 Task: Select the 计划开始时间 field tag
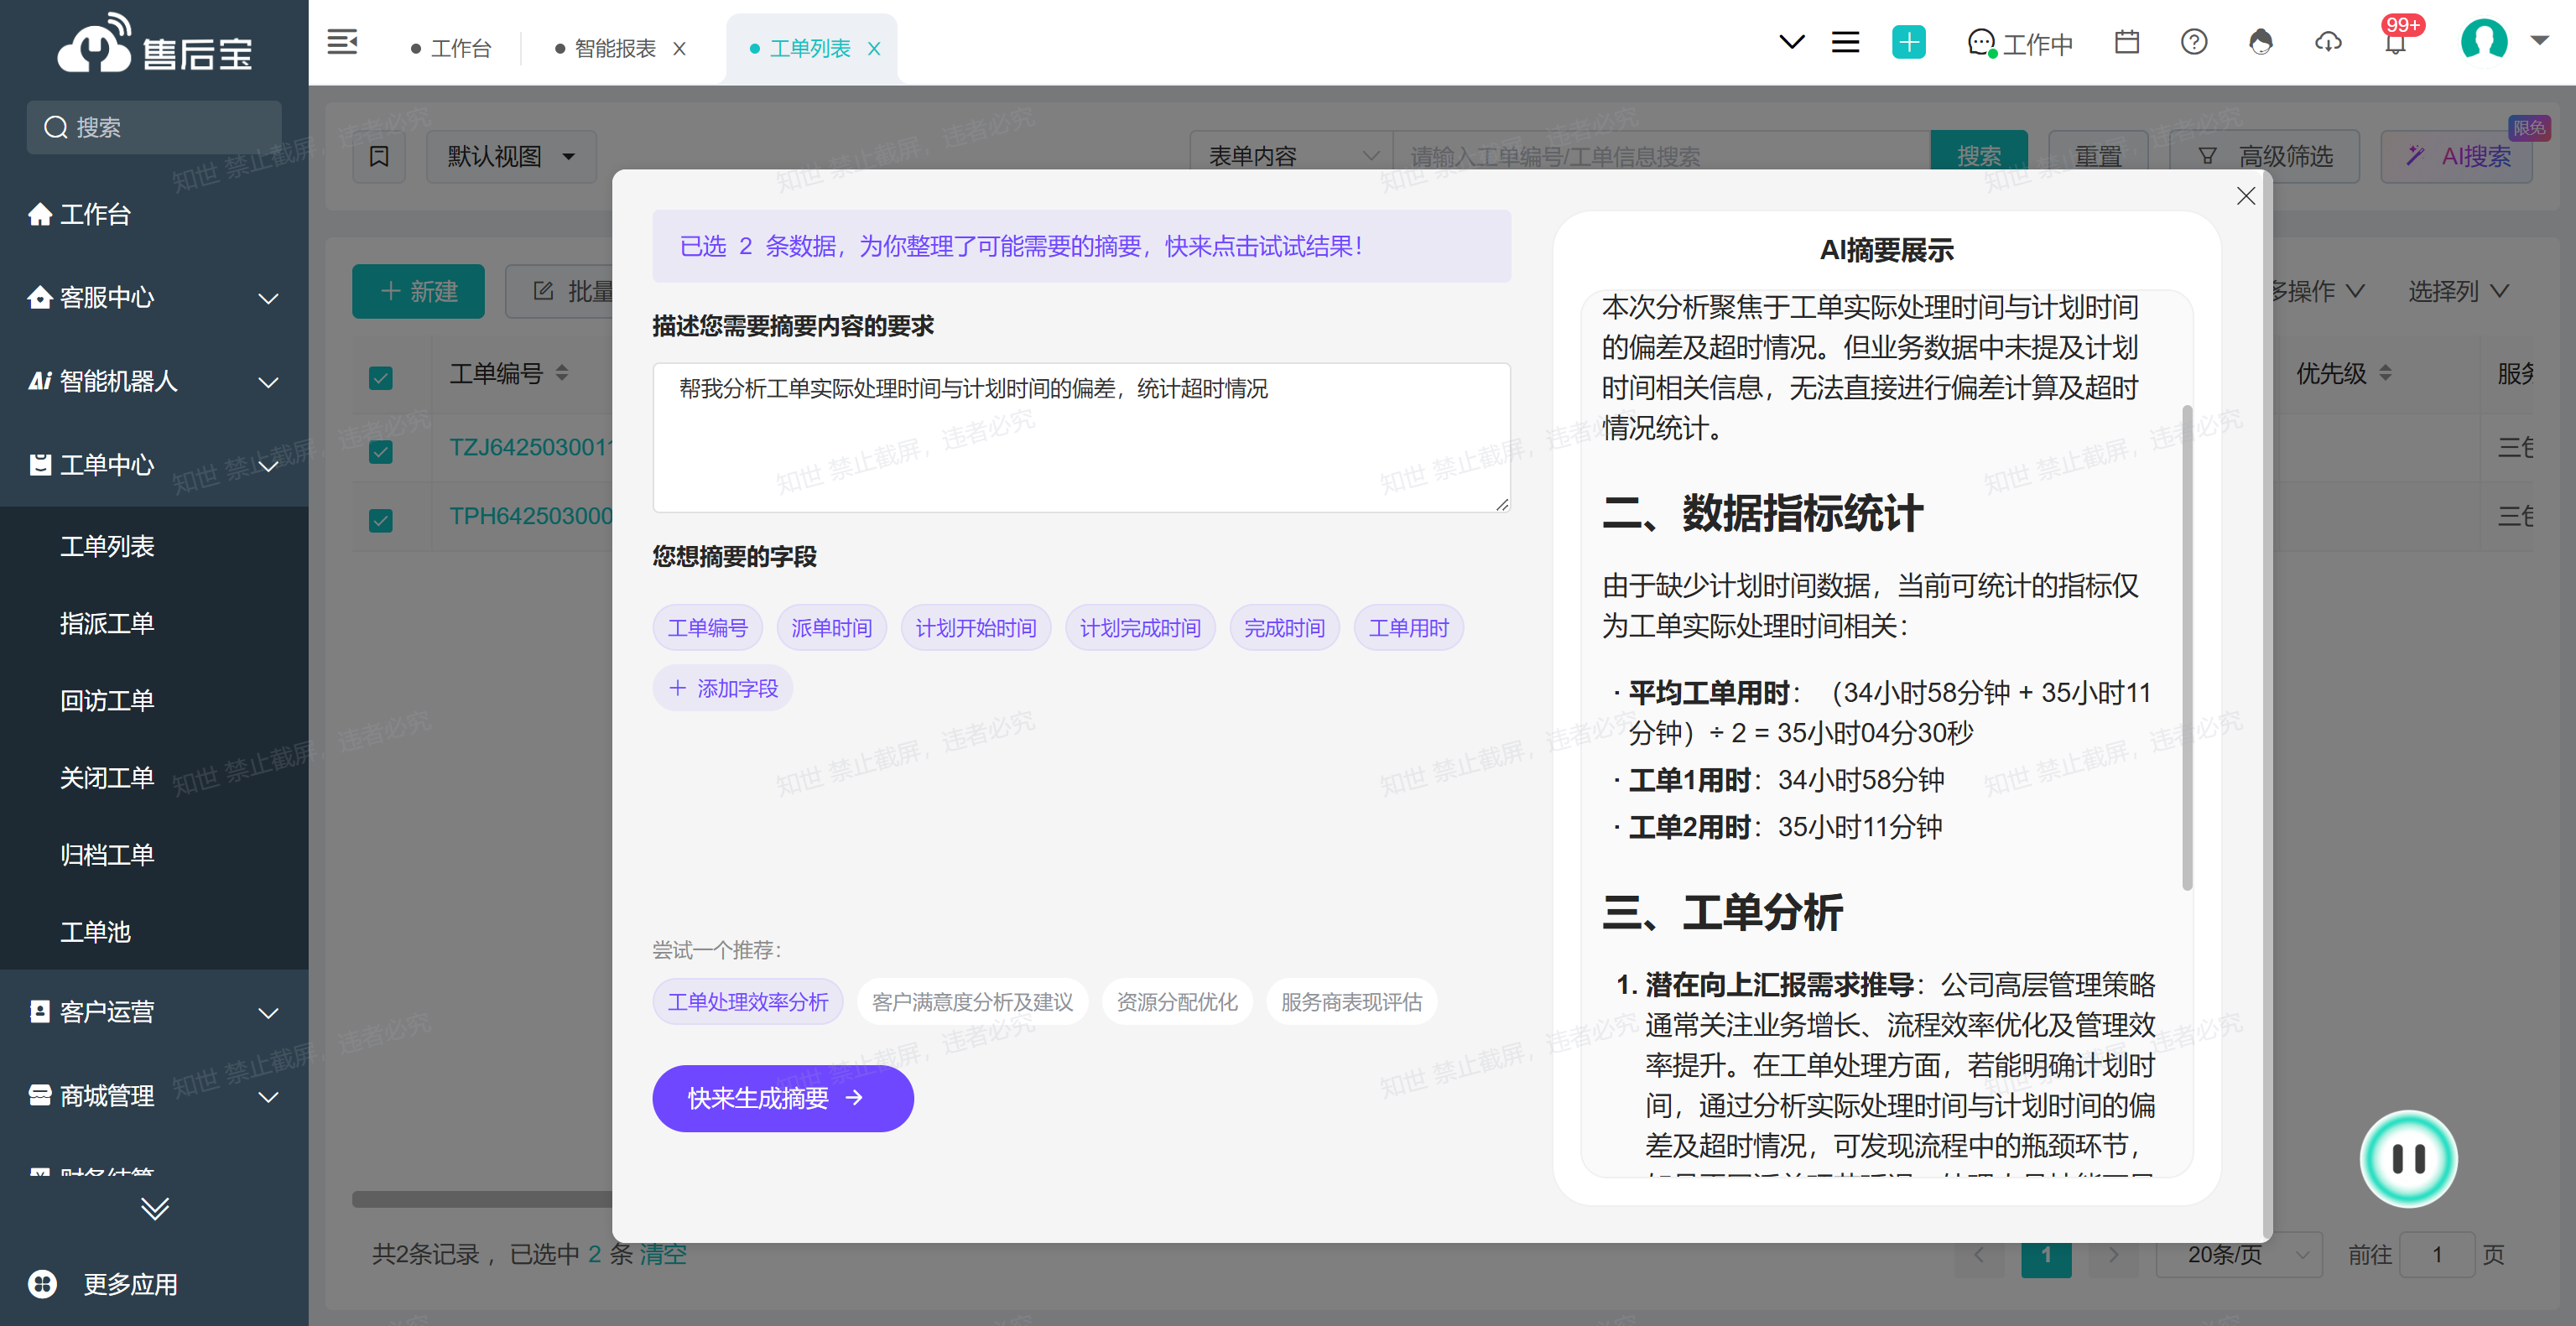click(976, 628)
